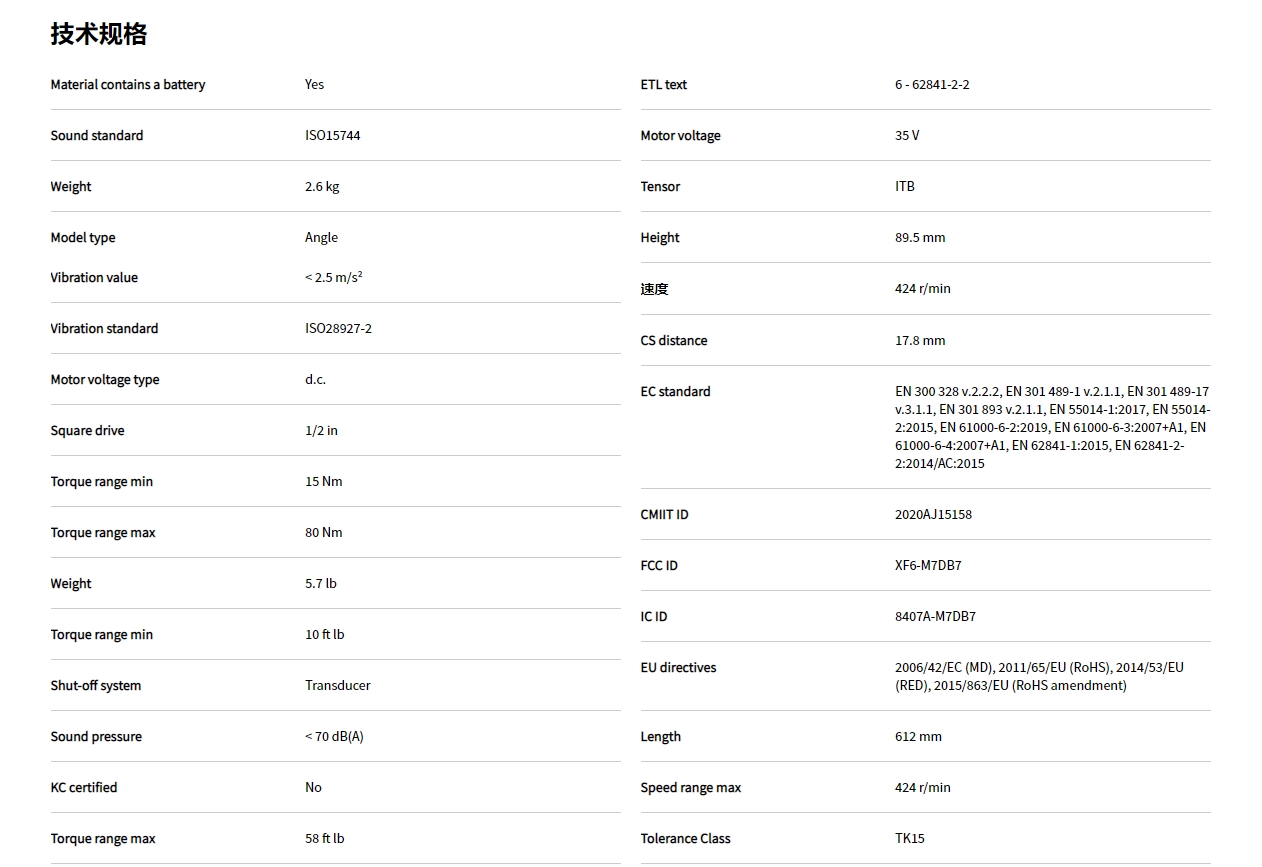Click the Sound pressure value < 70 dB(A)
The width and height of the screenshot is (1262, 867).
[x=334, y=737]
